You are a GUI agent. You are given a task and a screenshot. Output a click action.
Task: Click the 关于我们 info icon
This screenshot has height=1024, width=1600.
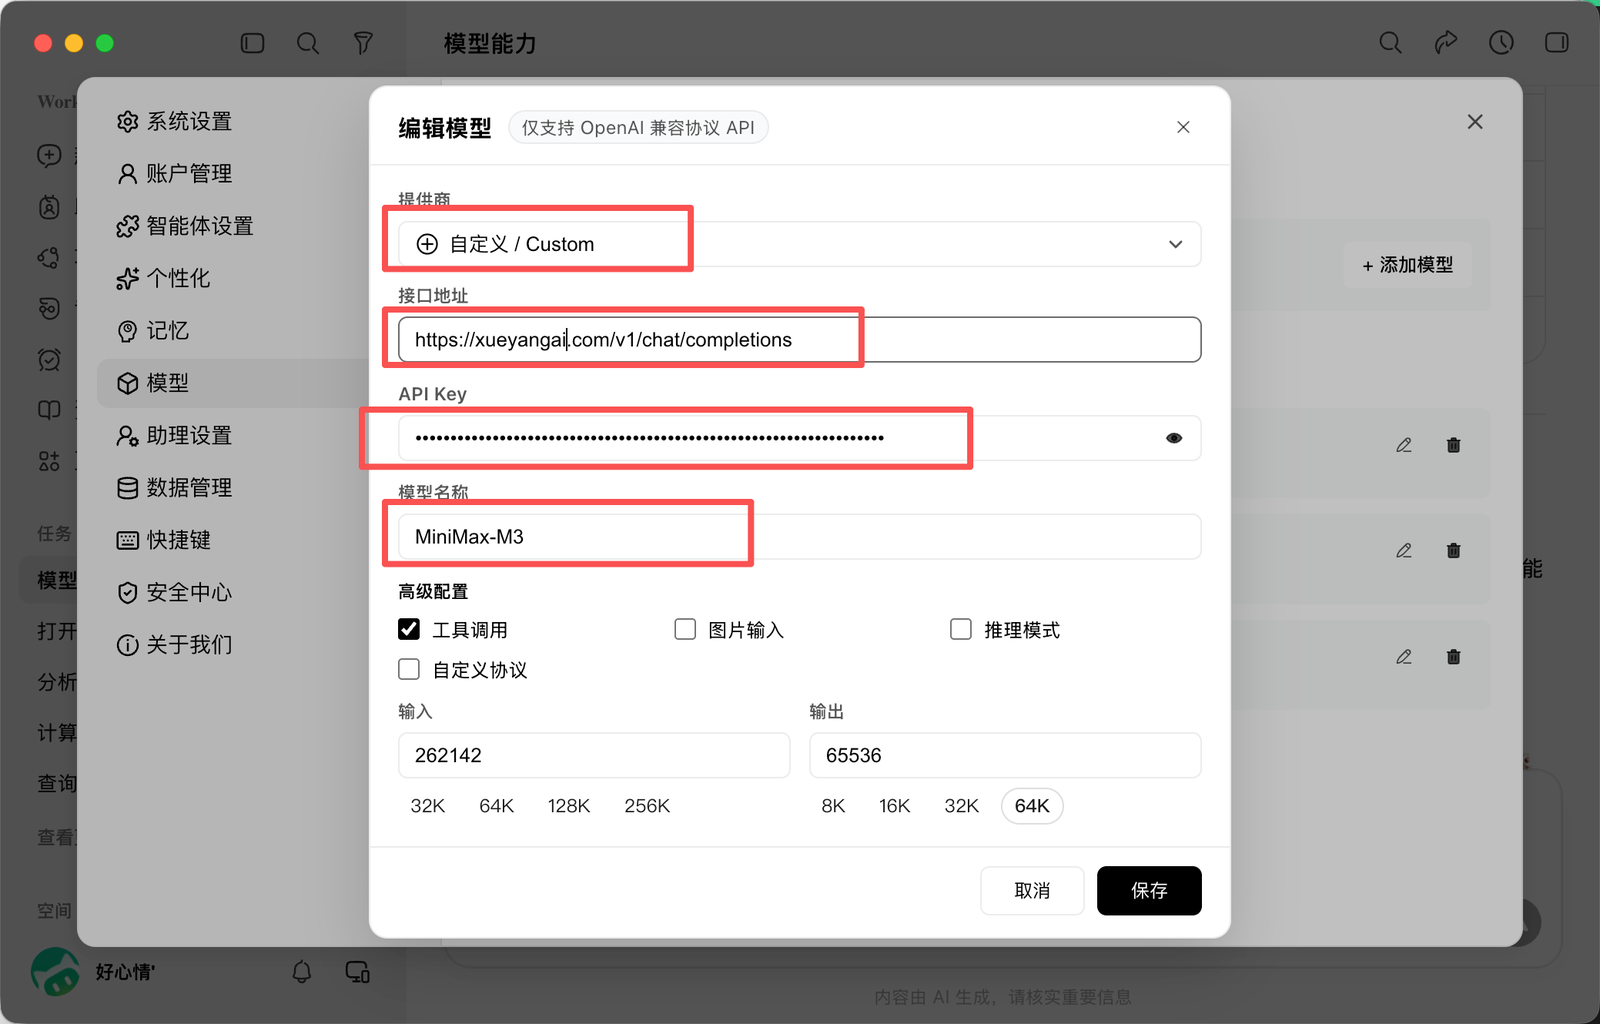127,645
